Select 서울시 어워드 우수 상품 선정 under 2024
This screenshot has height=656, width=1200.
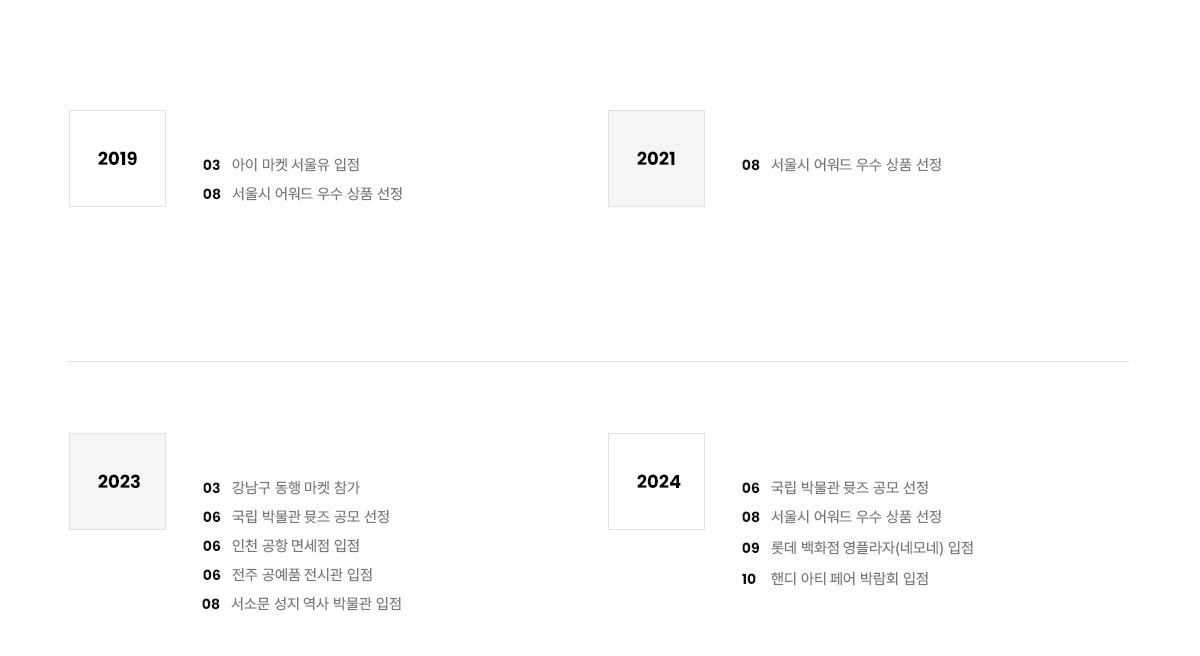[x=856, y=517]
